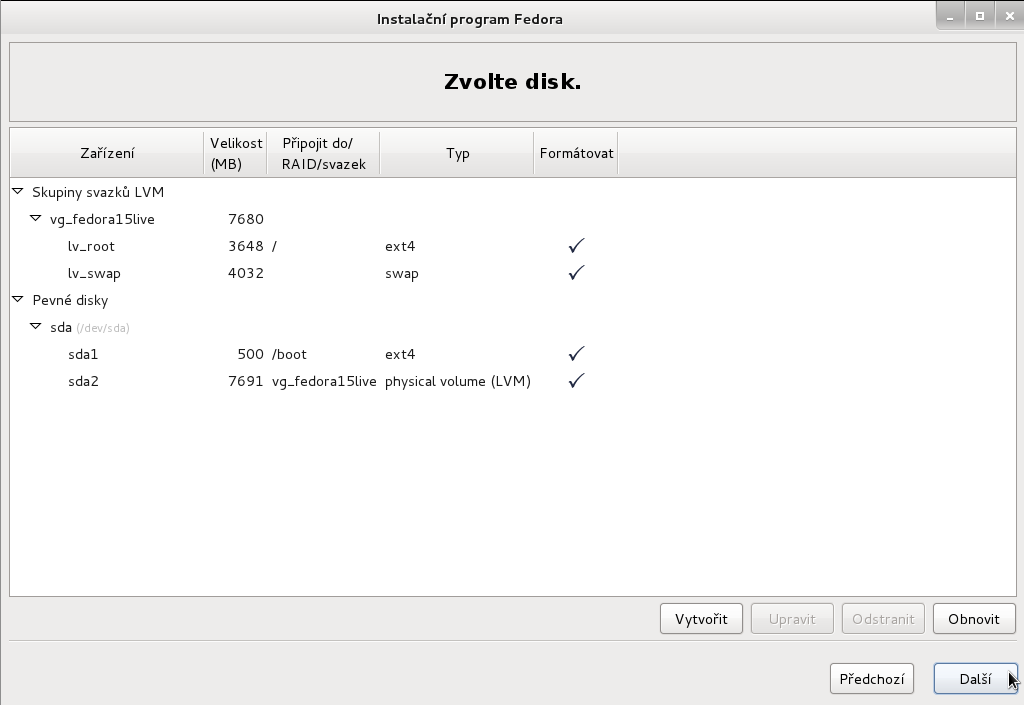The width and height of the screenshot is (1024, 705).
Task: Proceed with the Další button
Action: pos(974,679)
